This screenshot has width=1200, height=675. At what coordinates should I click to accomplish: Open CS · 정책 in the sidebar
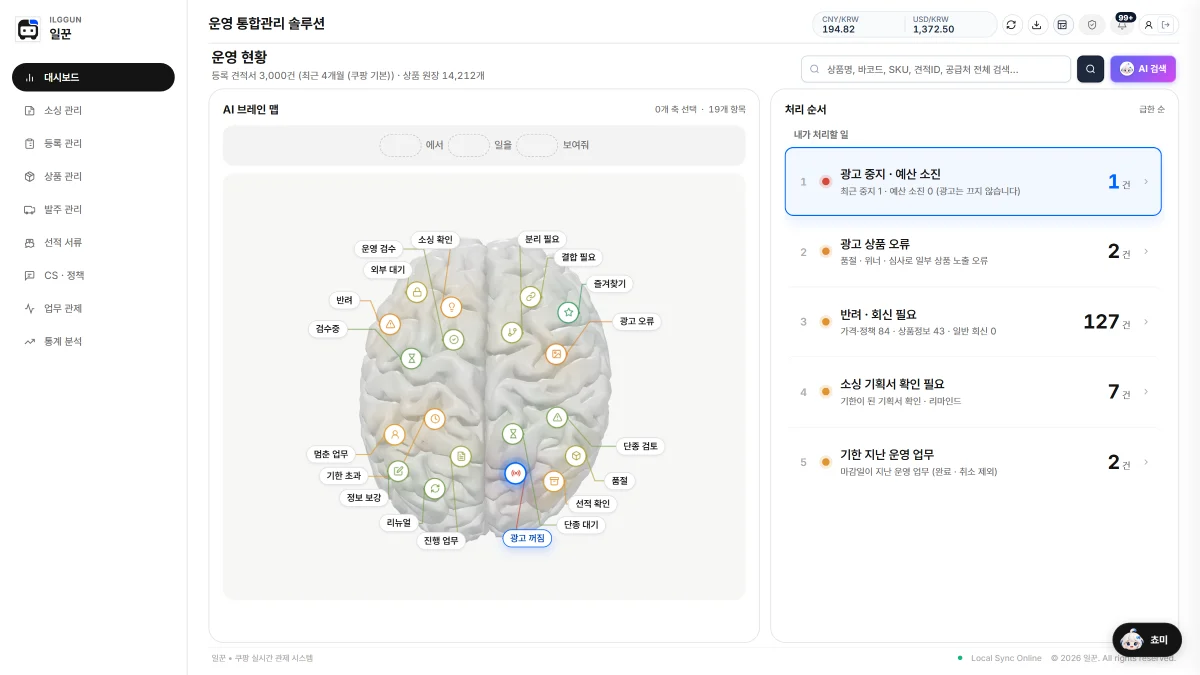point(93,275)
